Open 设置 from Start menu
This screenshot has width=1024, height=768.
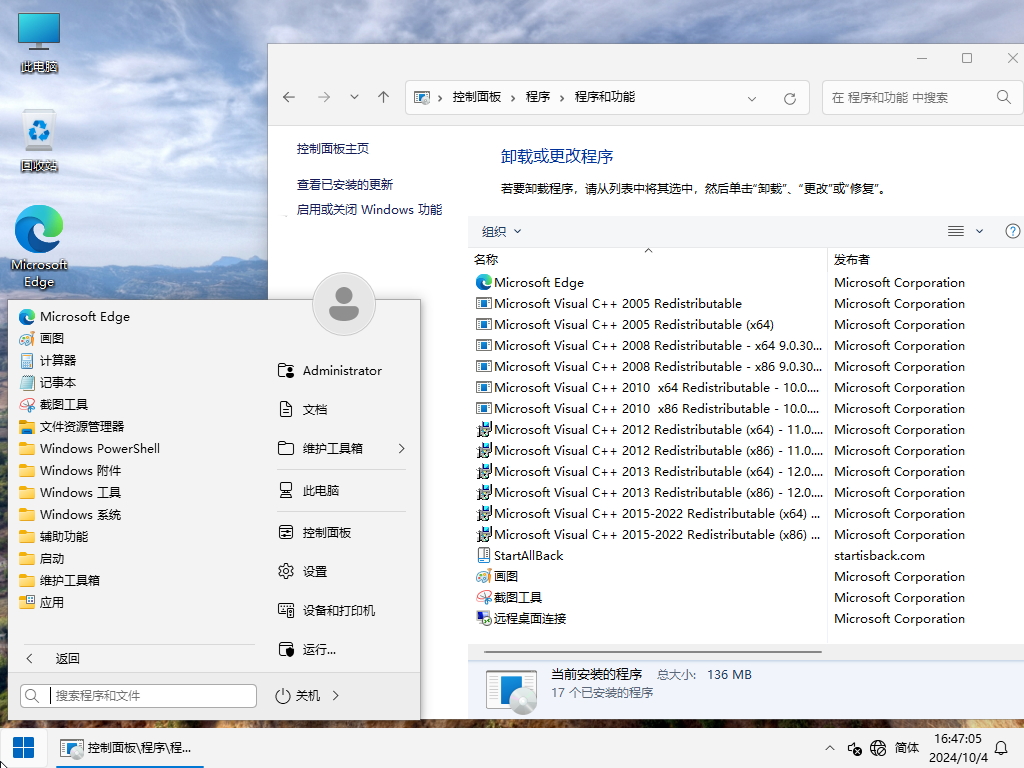(x=302, y=571)
